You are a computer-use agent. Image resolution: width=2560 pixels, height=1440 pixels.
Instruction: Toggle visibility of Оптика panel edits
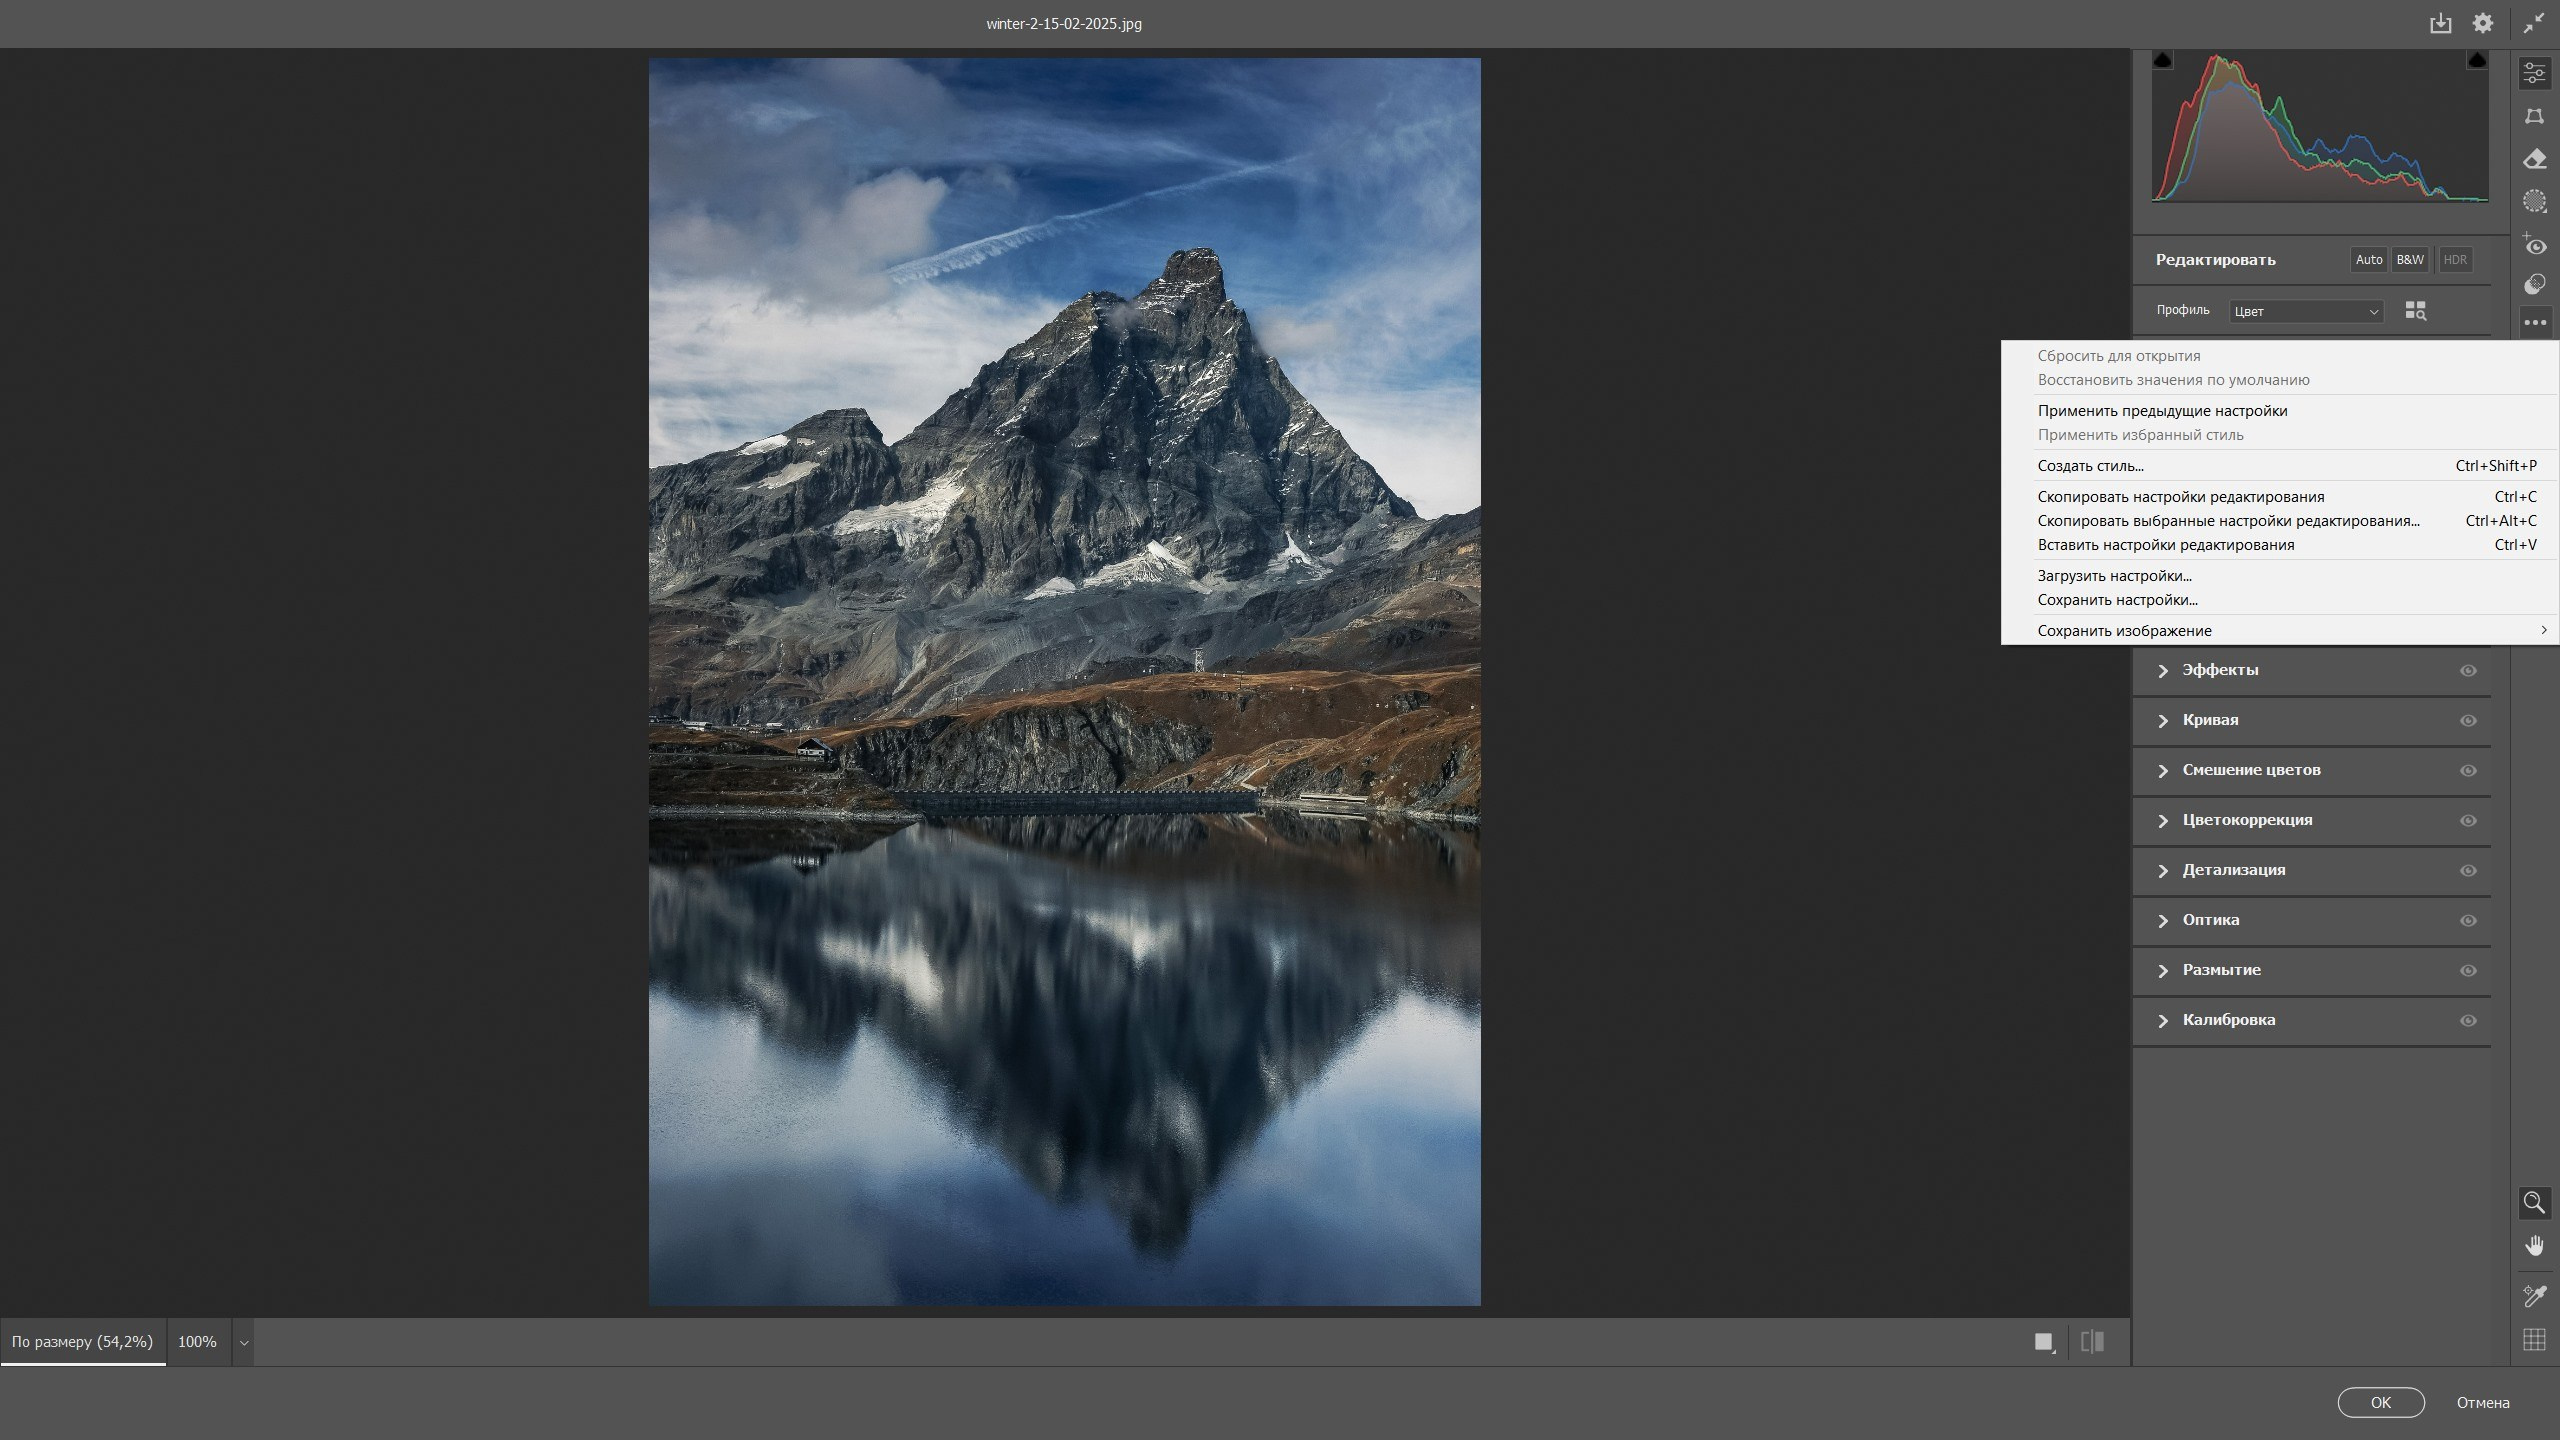point(2468,921)
